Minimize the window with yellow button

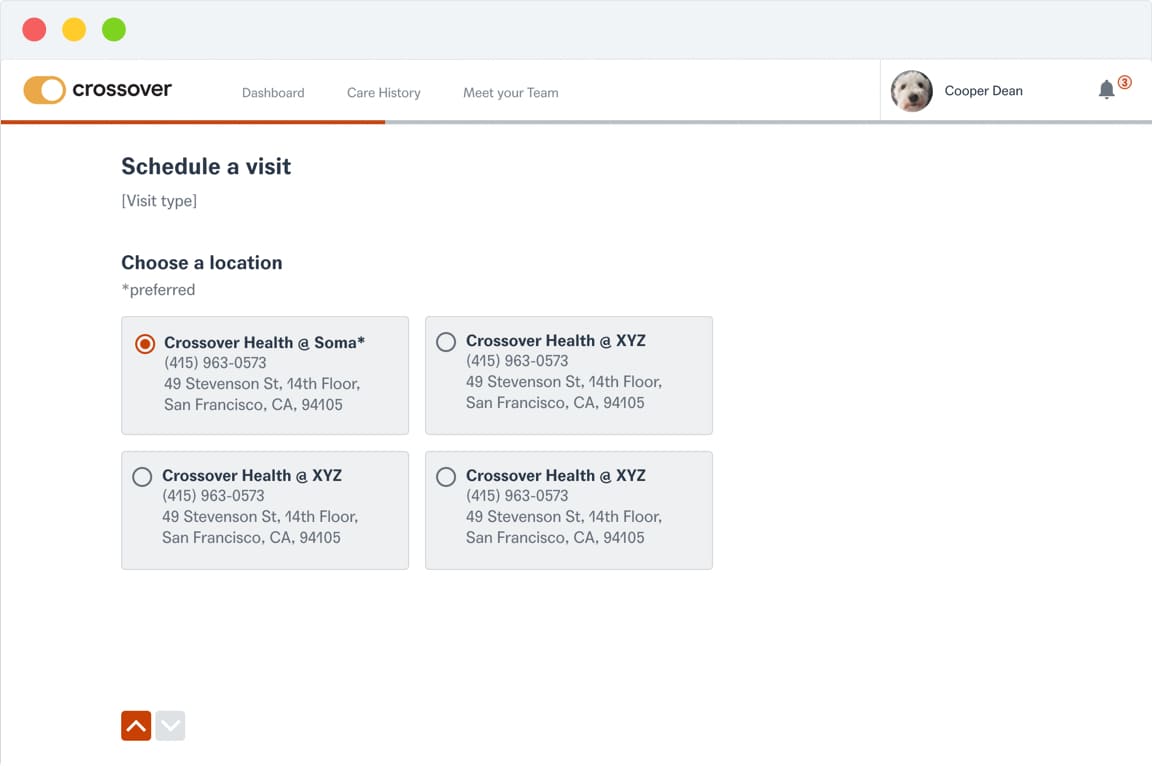pos(73,29)
